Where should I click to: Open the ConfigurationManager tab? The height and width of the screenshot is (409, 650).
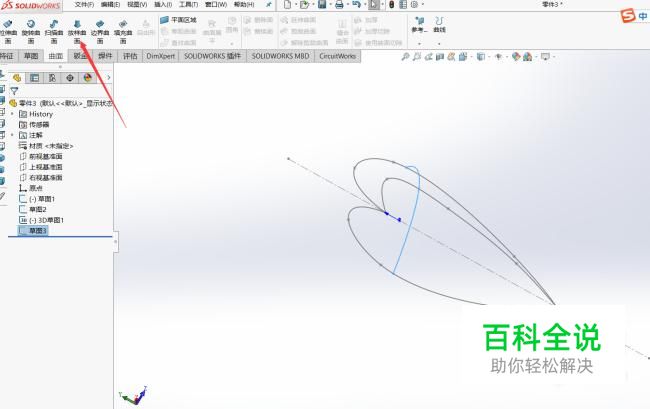click(52, 77)
